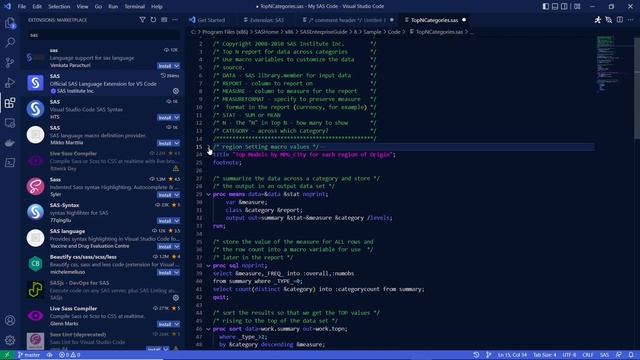Click the CRLF line ending indicator
Screen dimensions: 640x360
pos(587,355)
